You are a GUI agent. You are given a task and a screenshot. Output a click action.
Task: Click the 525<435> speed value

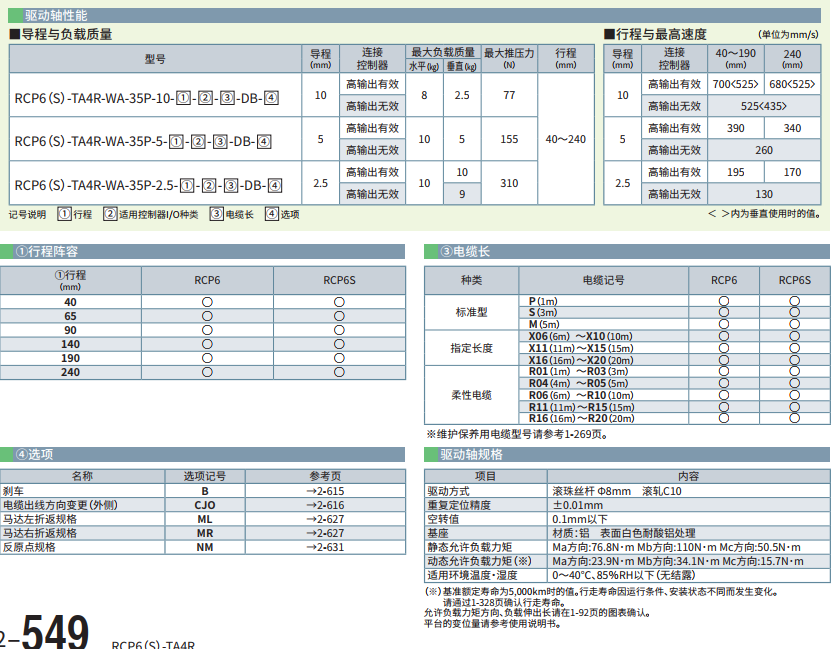pyautogui.click(x=764, y=106)
